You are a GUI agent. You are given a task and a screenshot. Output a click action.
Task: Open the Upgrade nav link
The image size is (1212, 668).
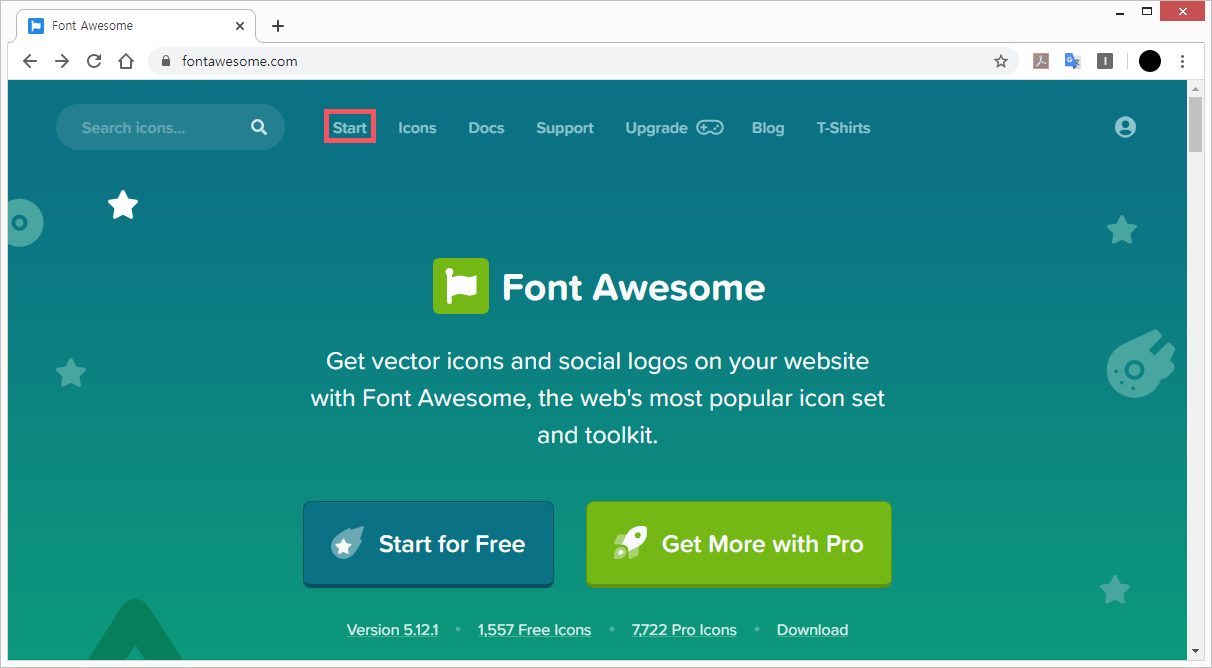pyautogui.click(x=674, y=128)
